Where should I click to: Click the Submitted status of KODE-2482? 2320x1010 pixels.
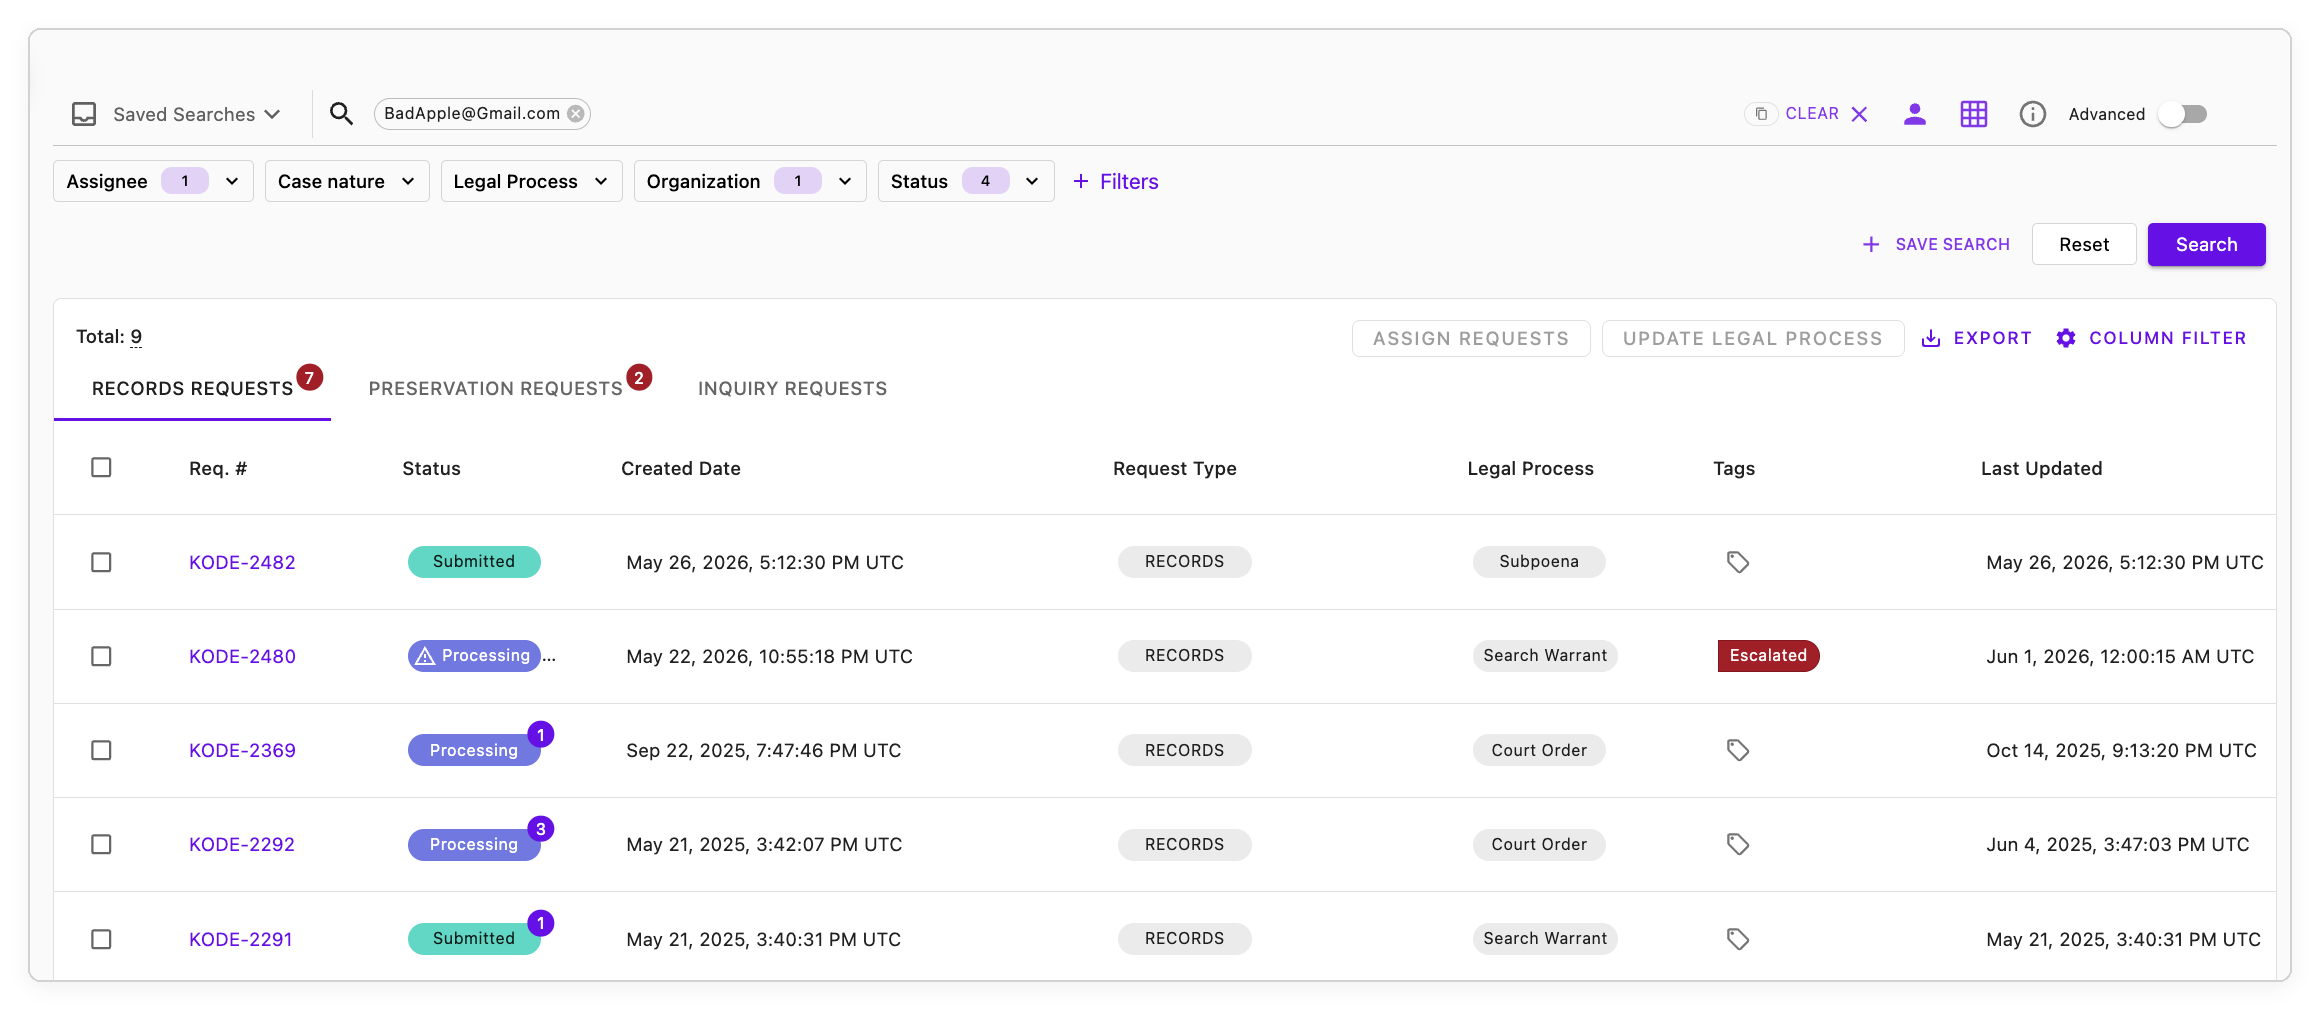click(474, 562)
